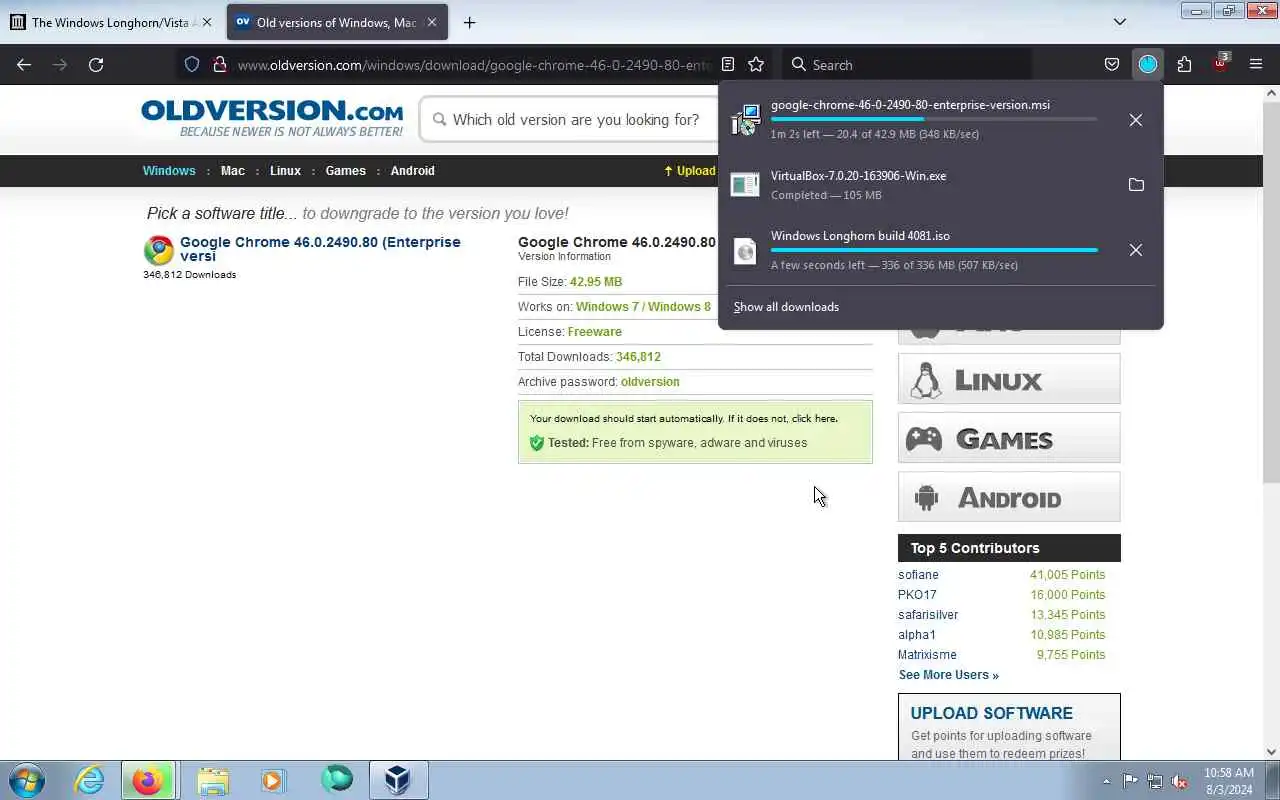Select the Mac nav menu item
The image size is (1280, 800).
233,171
